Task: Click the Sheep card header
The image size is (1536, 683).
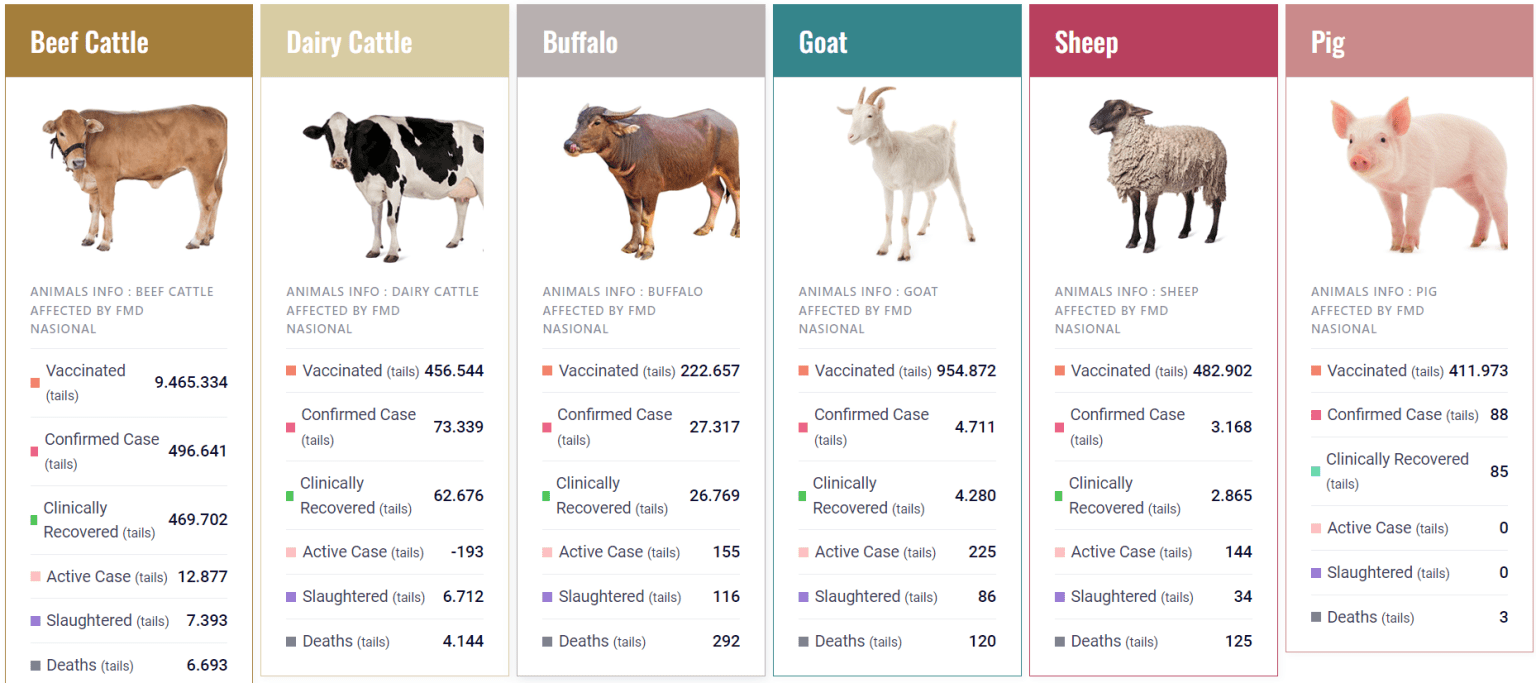Action: [1153, 41]
